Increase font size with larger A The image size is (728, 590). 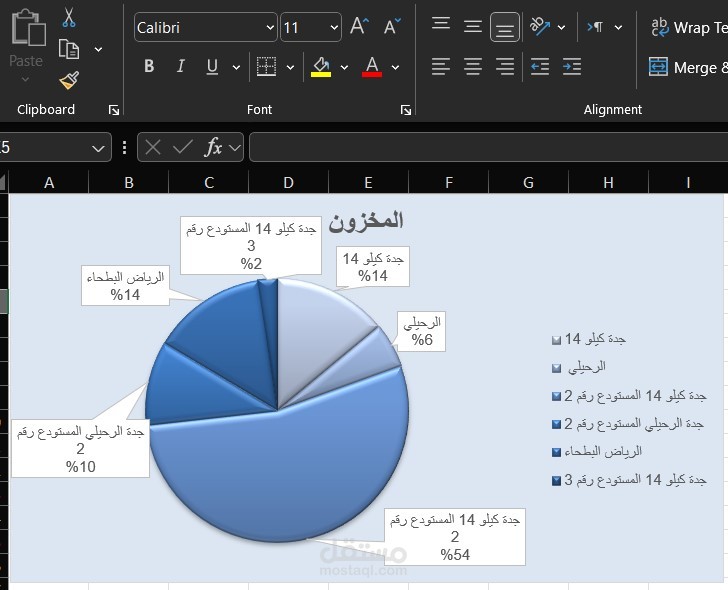coord(359,27)
